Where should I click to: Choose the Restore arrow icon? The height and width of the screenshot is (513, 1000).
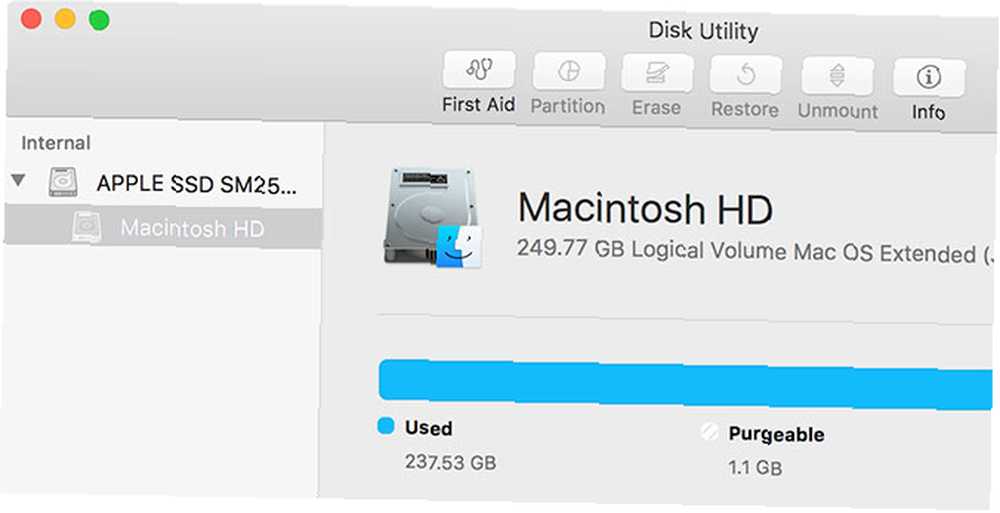pos(746,75)
